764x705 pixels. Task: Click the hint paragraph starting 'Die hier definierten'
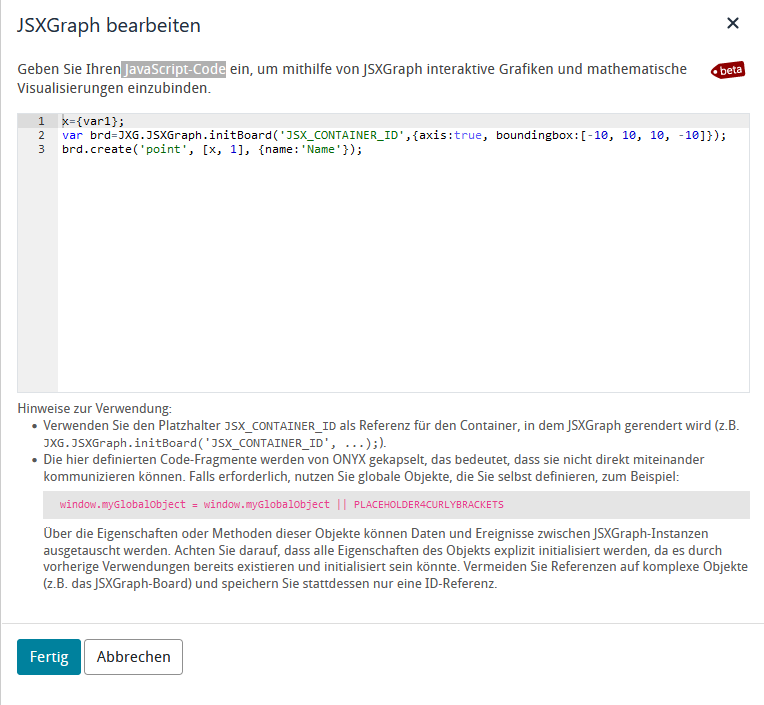click(x=374, y=468)
